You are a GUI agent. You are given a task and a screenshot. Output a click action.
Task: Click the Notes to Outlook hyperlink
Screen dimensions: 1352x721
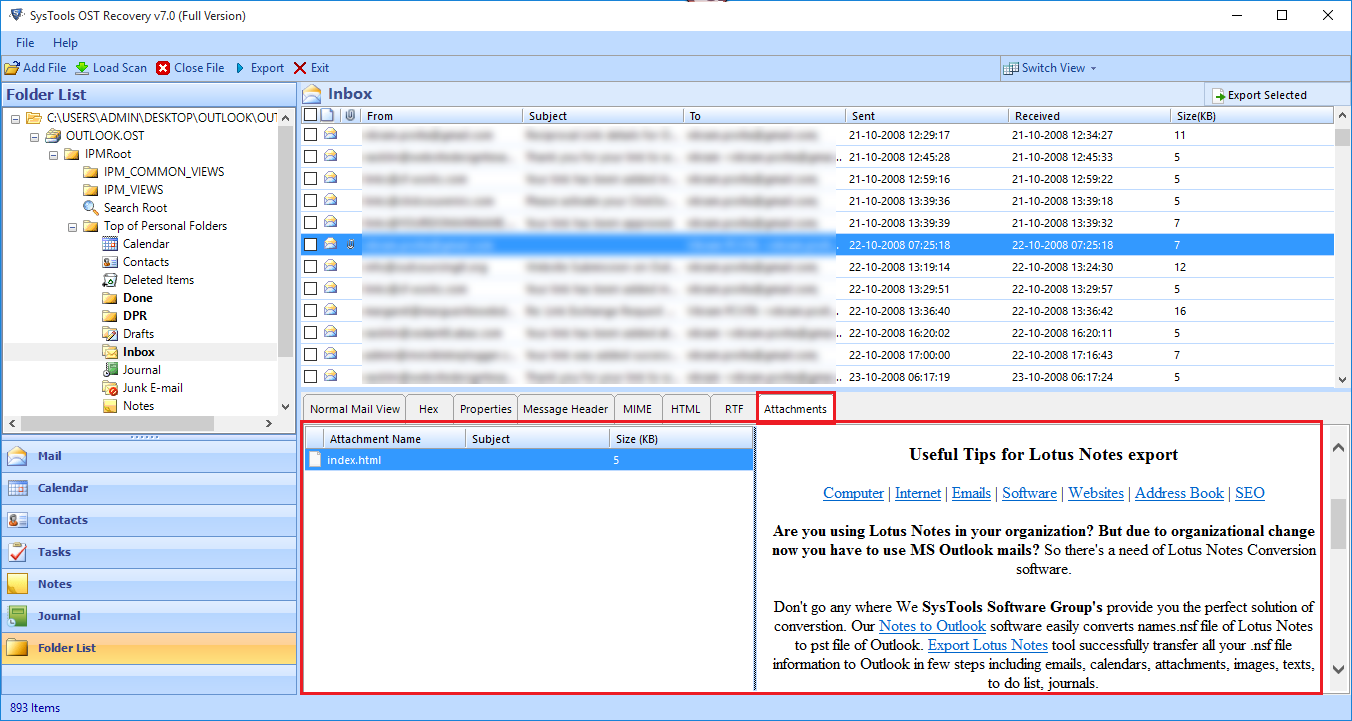pyautogui.click(x=932, y=626)
